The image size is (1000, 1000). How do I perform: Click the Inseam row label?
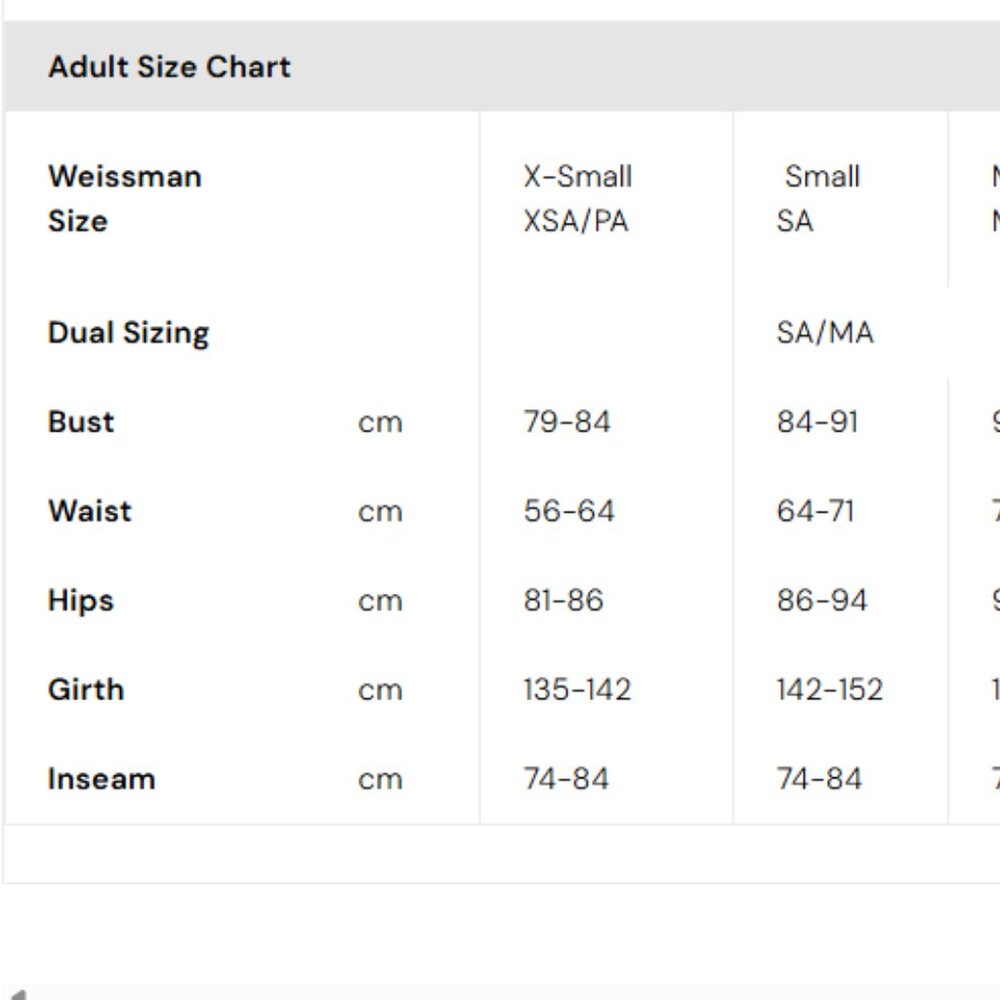coord(101,779)
